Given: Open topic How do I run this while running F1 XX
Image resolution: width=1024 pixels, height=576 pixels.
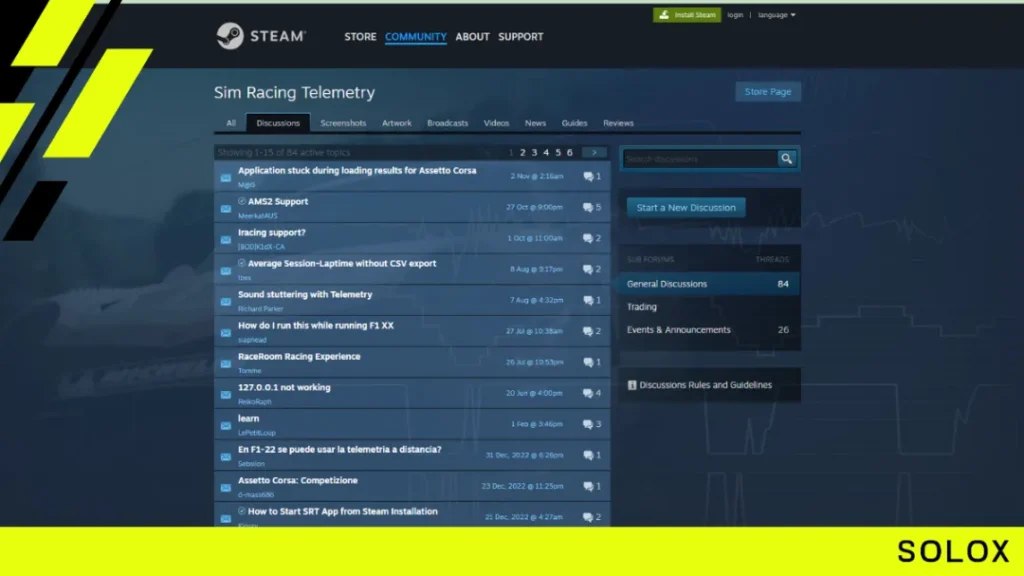Looking at the screenshot, I should click(x=315, y=325).
